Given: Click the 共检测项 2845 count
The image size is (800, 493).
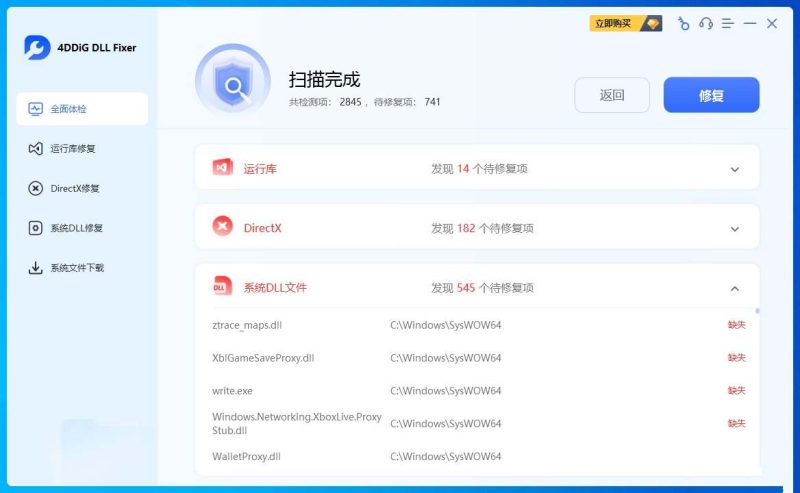Looking at the screenshot, I should (325, 102).
